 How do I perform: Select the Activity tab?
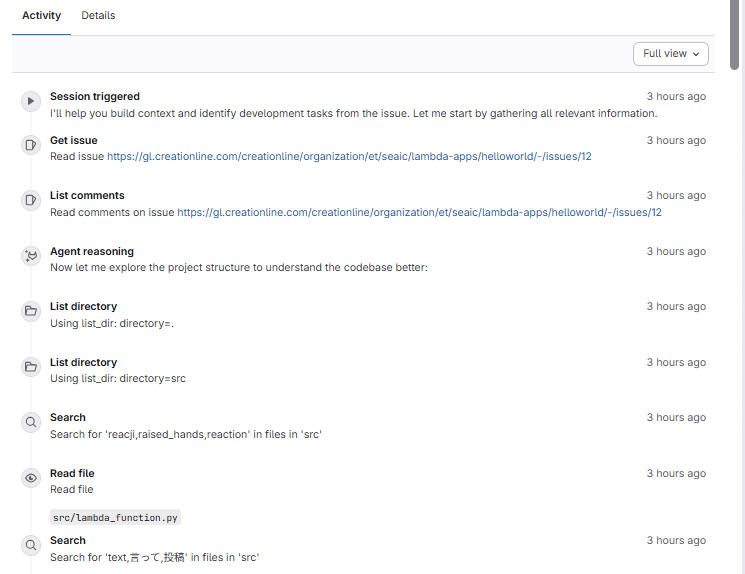(x=41, y=16)
